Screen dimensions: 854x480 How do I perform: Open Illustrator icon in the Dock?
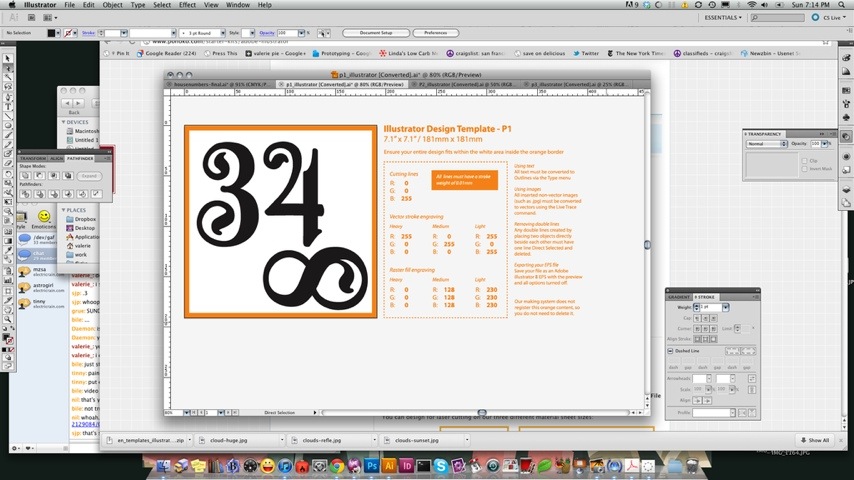(389, 466)
